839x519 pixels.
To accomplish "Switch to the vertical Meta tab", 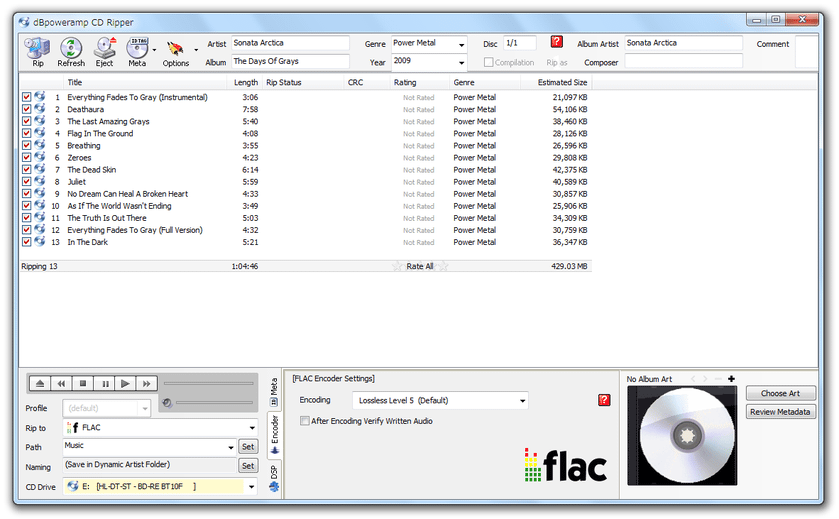I will pos(274,392).
